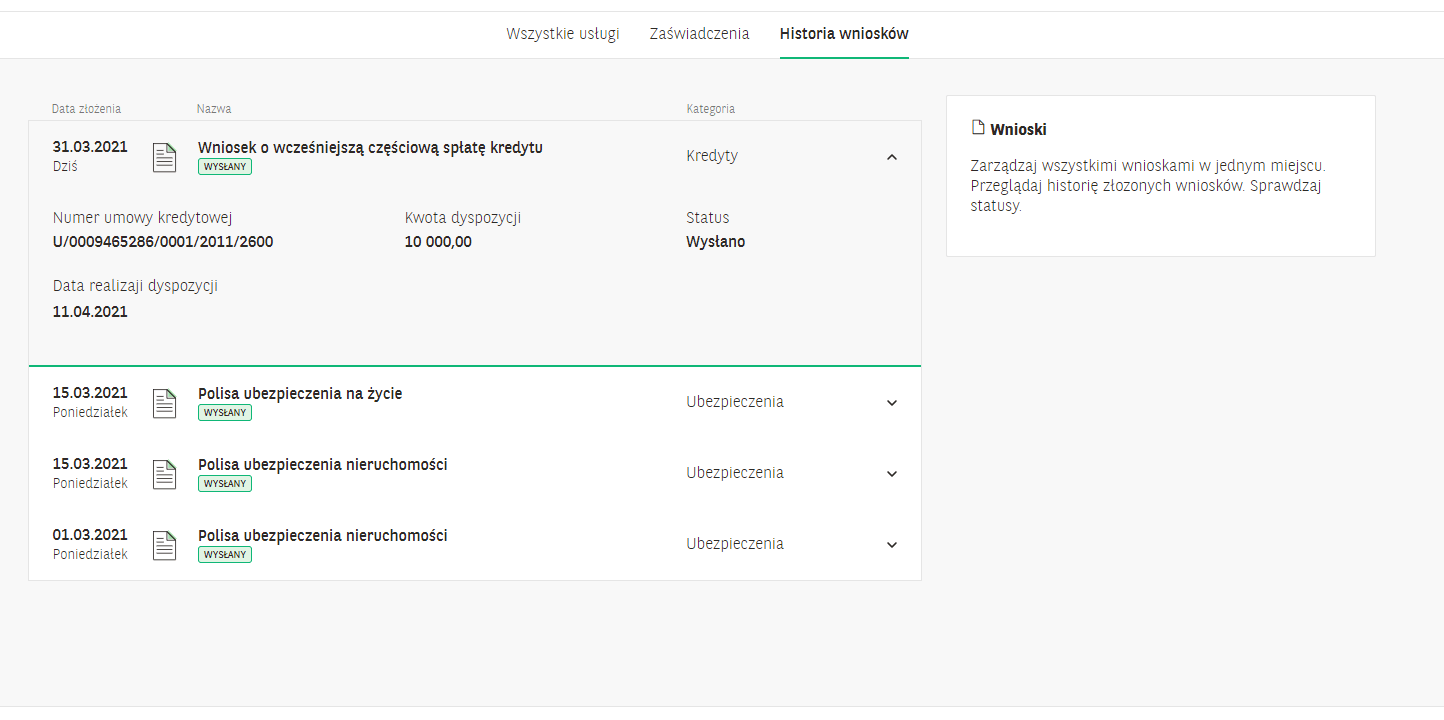Image resolution: width=1444 pixels, height=720 pixels.
Task: Click the 15.03.2021 Polisa ubezpieczenia nieruchomości title
Action: 322,465
